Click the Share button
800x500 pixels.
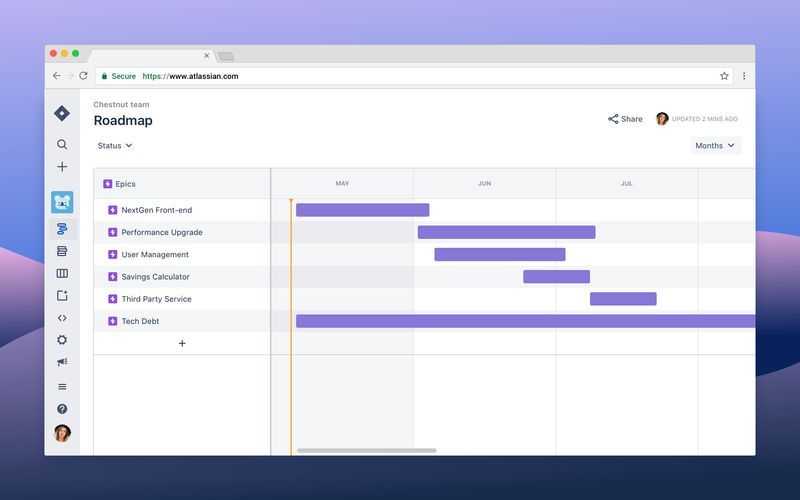click(x=625, y=119)
